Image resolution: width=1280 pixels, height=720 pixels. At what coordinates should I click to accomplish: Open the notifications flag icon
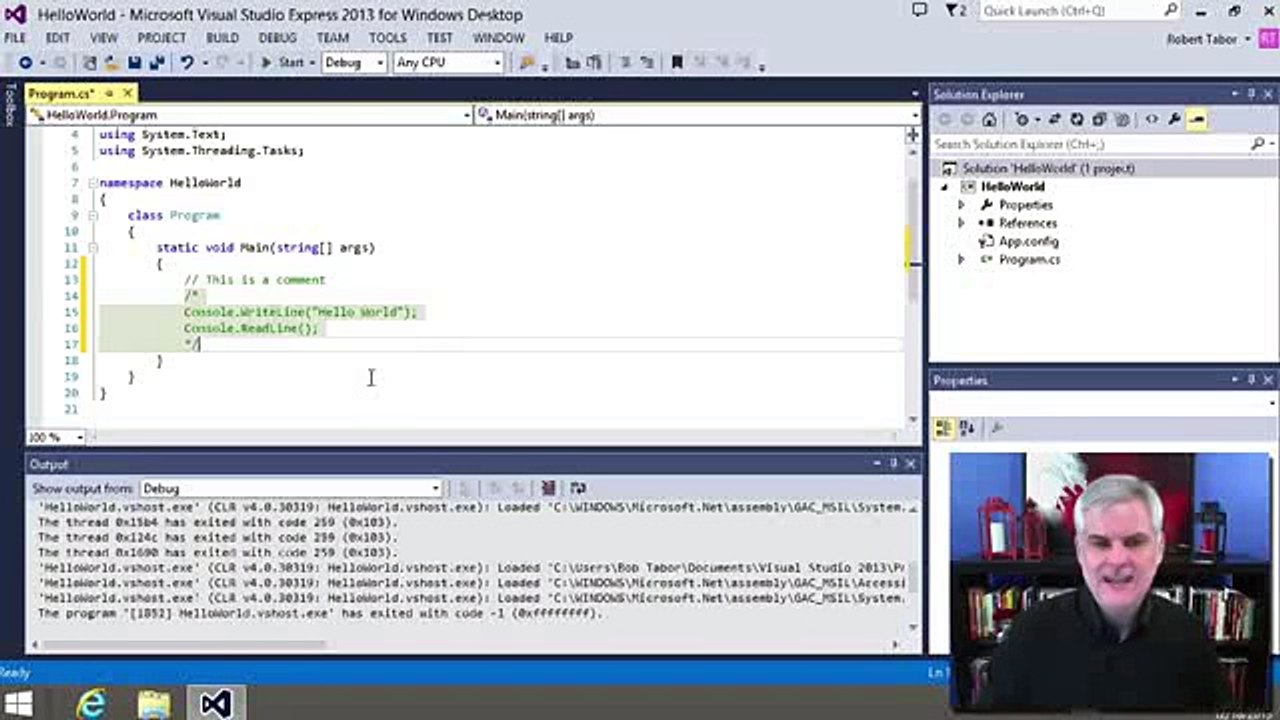[955, 11]
